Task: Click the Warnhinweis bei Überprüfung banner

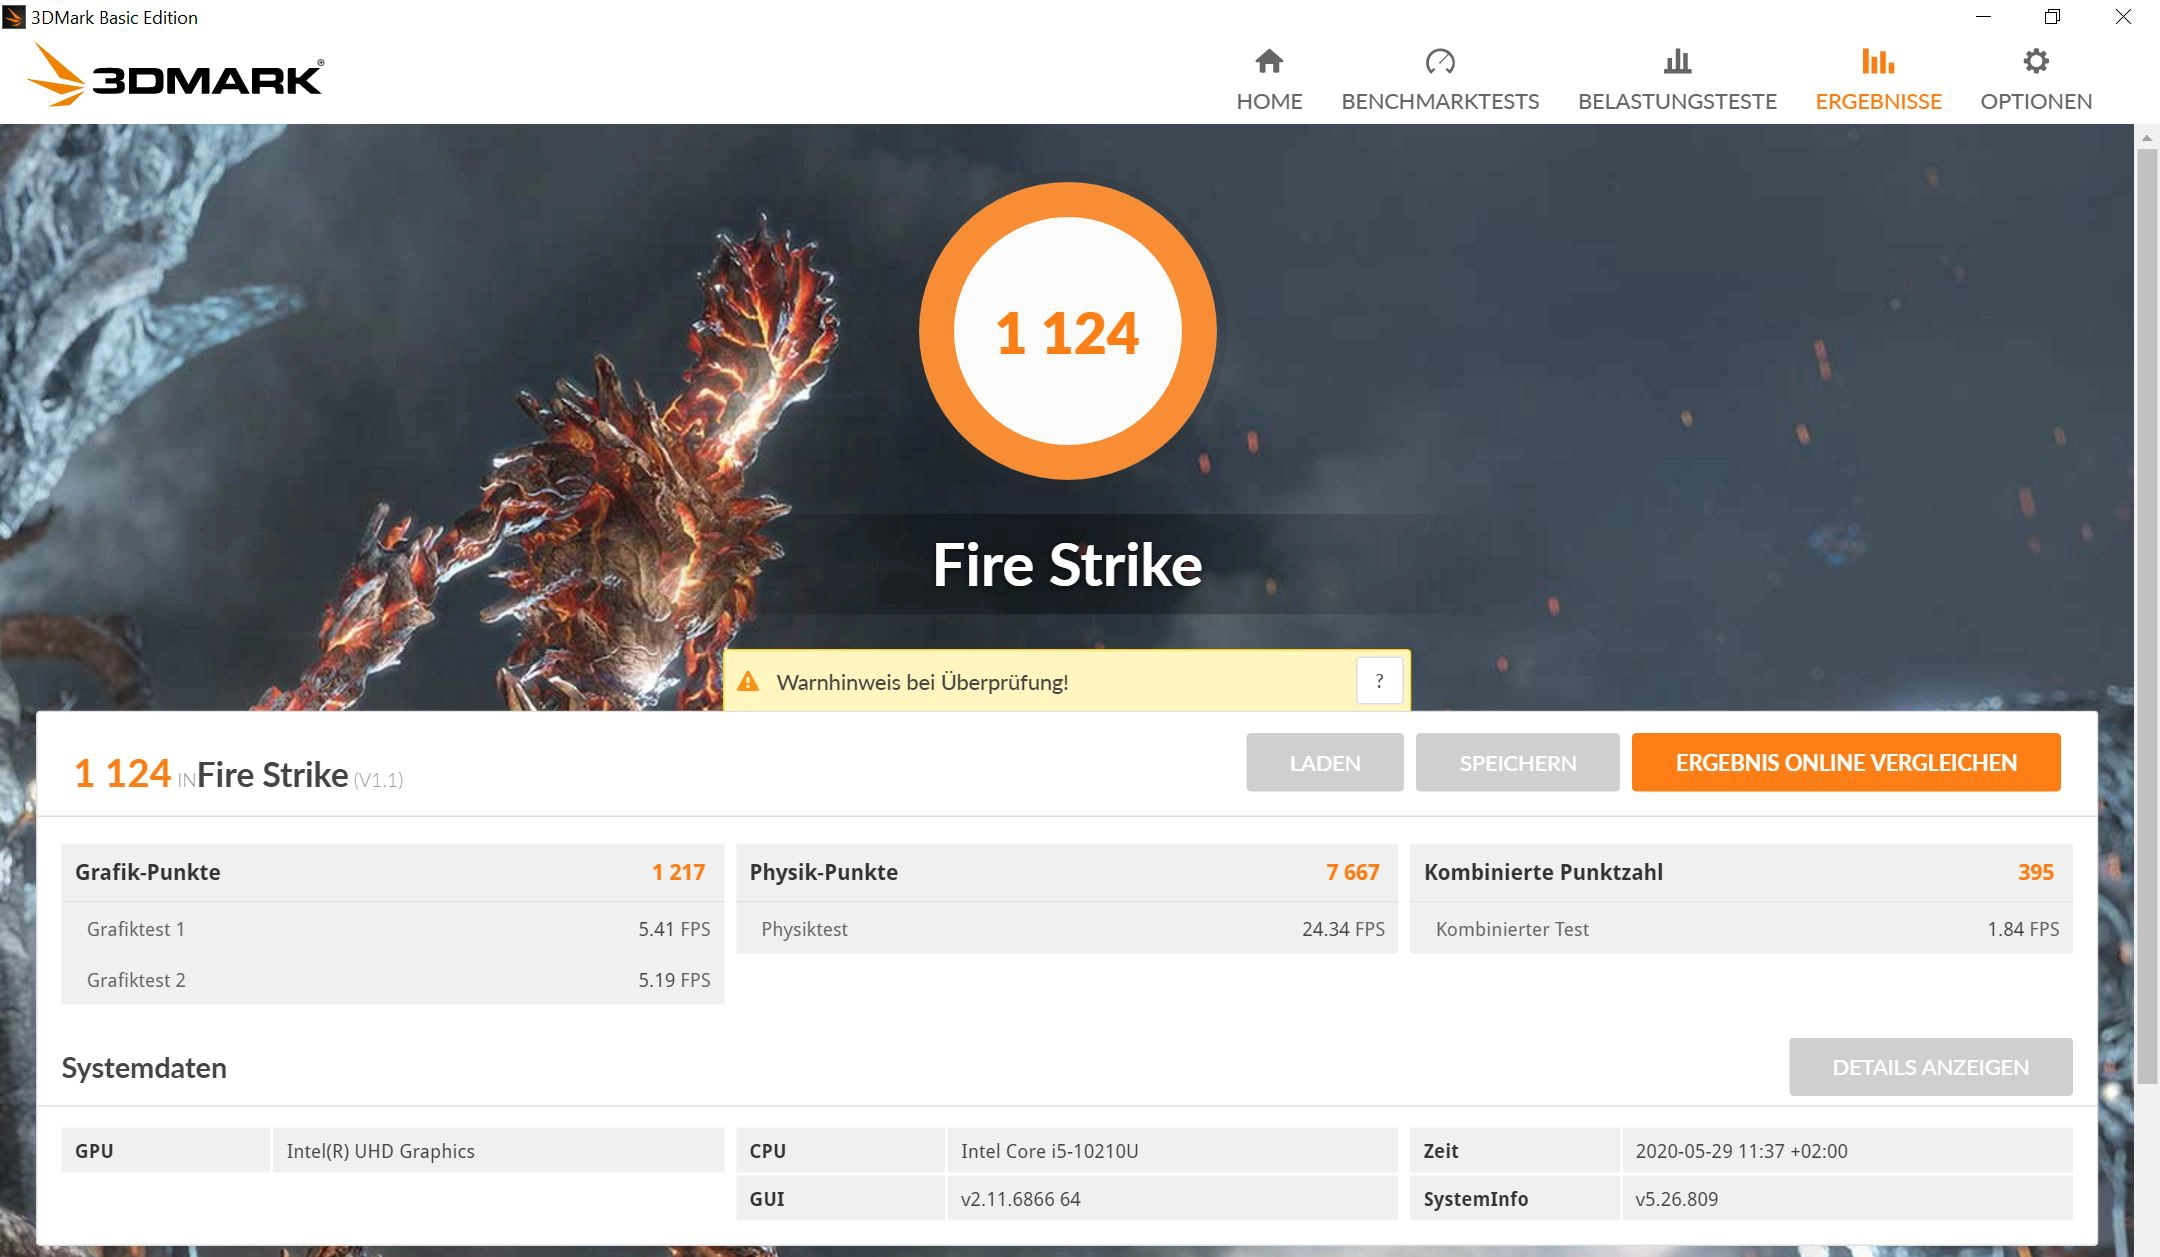Action: 1067,682
